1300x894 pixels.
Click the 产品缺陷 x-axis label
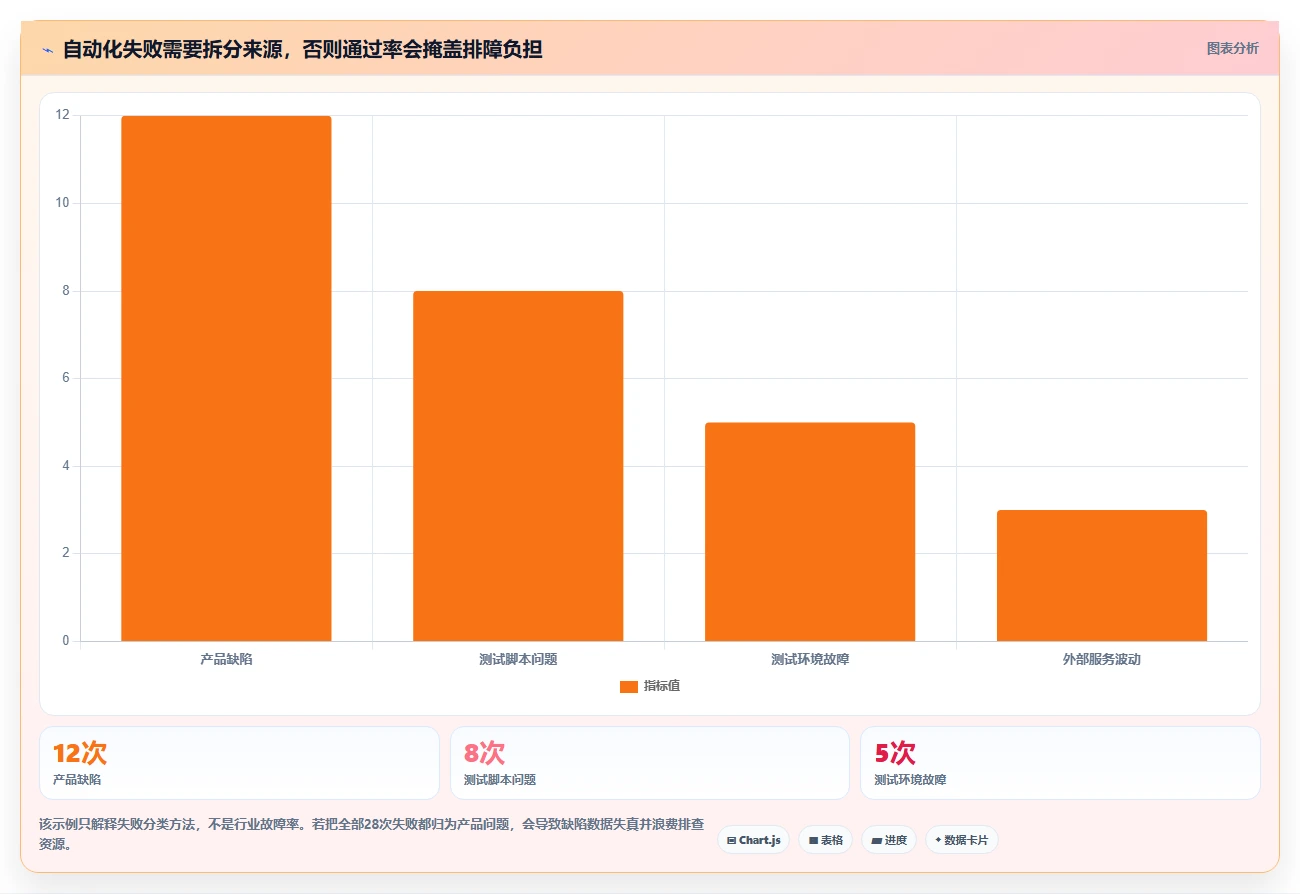click(226, 659)
